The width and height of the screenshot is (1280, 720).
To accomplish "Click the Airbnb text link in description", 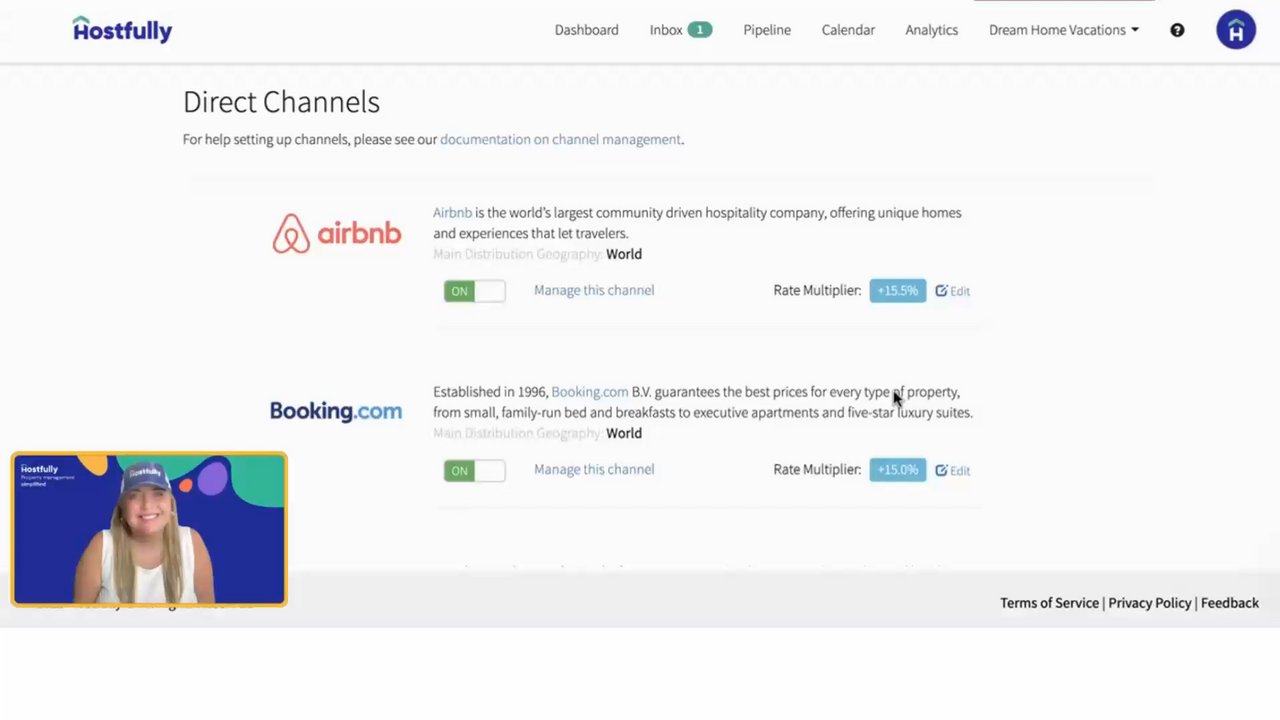I will point(452,212).
